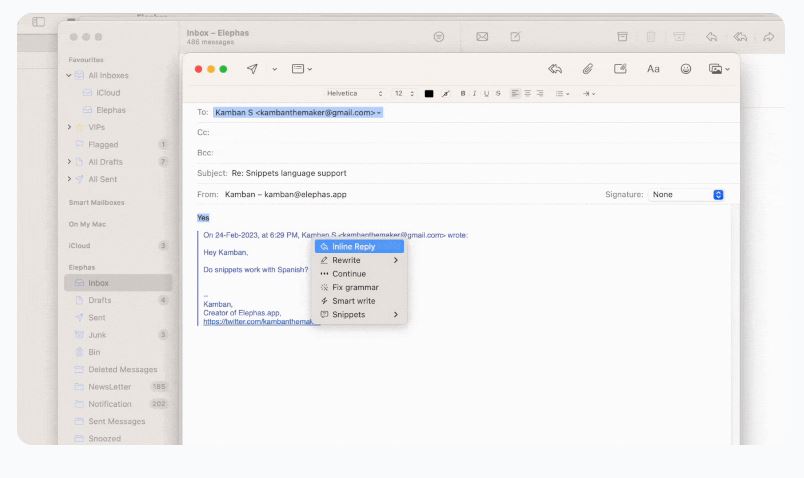The width and height of the screenshot is (804, 478).
Task: Click the junk icon in Mail toolbar
Action: tap(679, 37)
